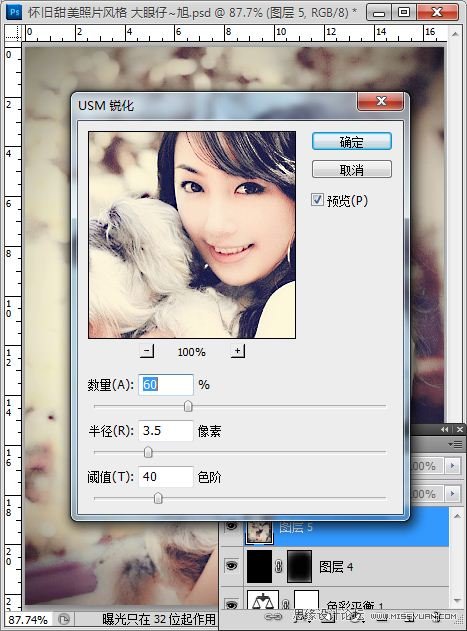Click the 图层 4 layer name

tap(336, 567)
